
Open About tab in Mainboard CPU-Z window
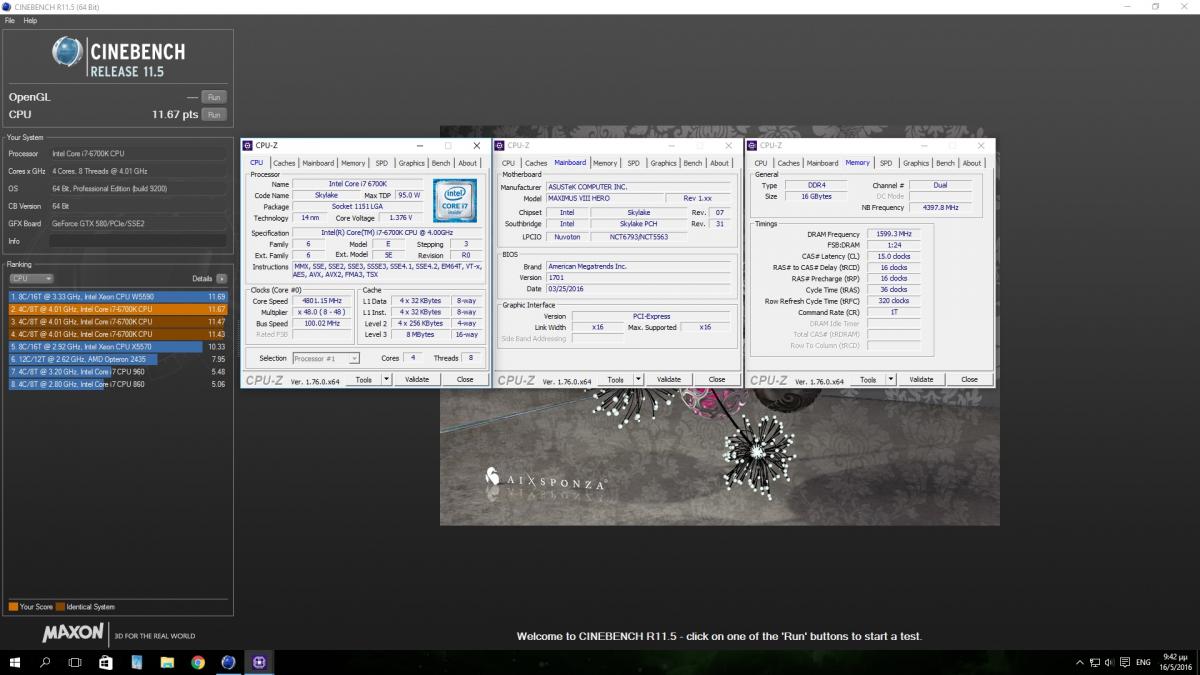pyautogui.click(x=720, y=163)
